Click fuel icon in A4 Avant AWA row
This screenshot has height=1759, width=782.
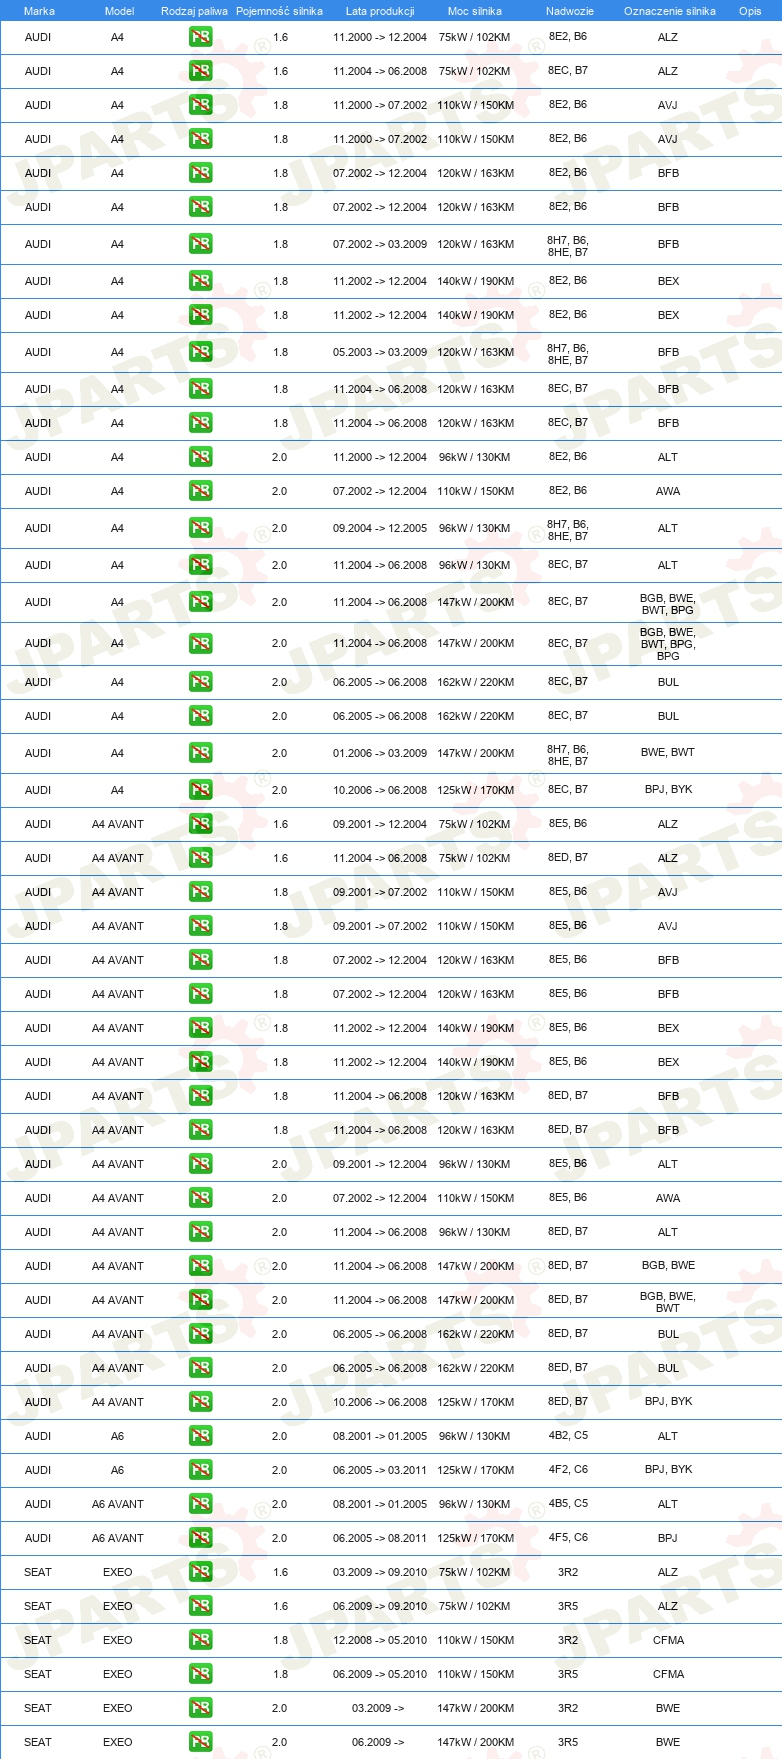pos(200,1198)
